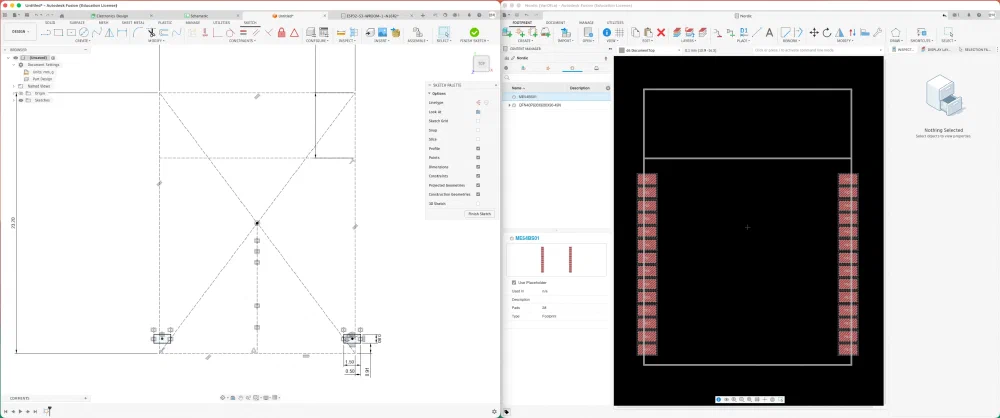Toggle the Projected Geometries checkbox
This screenshot has width=1000, height=418.
click(478, 185)
